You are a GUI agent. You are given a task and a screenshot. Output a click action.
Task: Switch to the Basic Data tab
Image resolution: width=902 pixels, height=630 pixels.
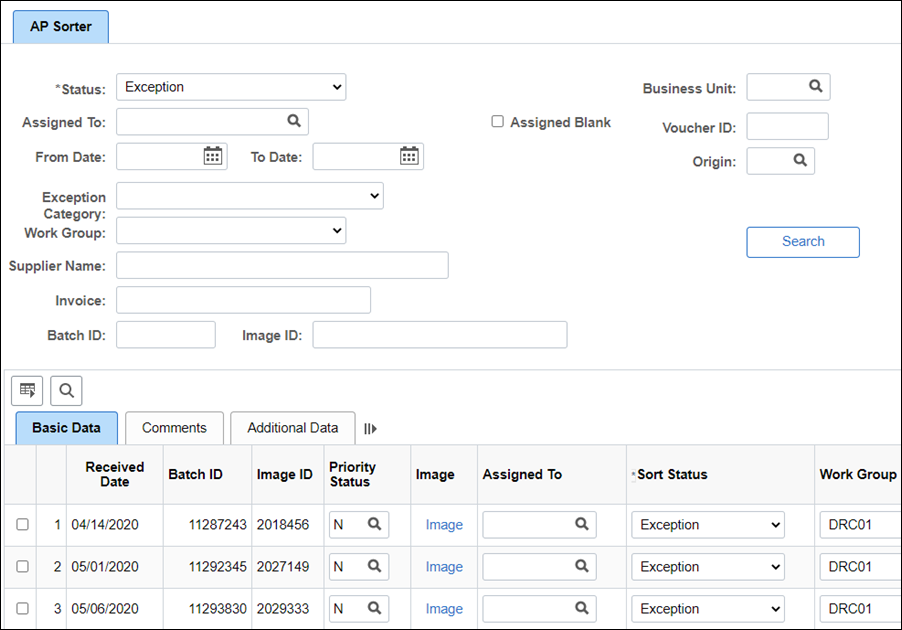point(67,428)
